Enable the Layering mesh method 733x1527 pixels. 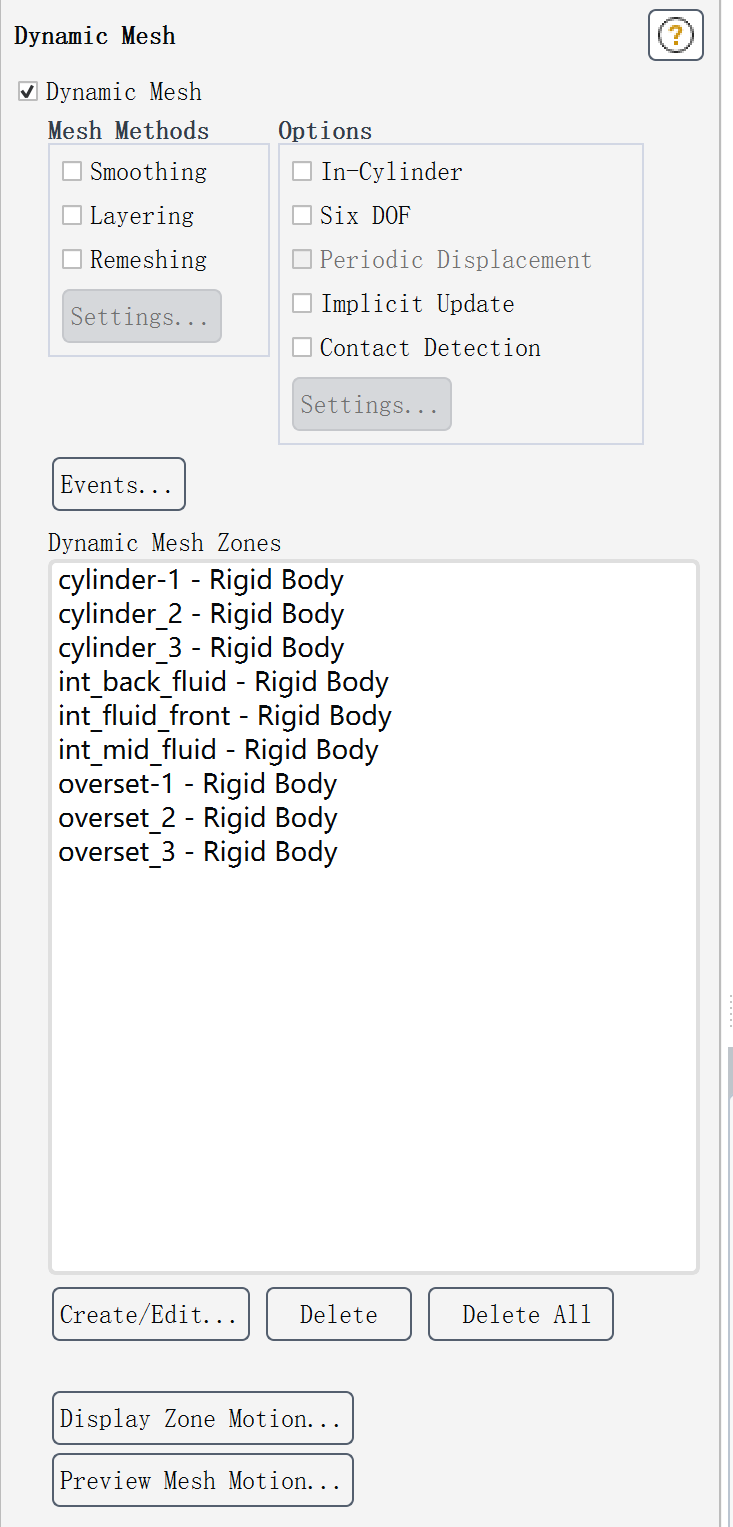click(72, 216)
